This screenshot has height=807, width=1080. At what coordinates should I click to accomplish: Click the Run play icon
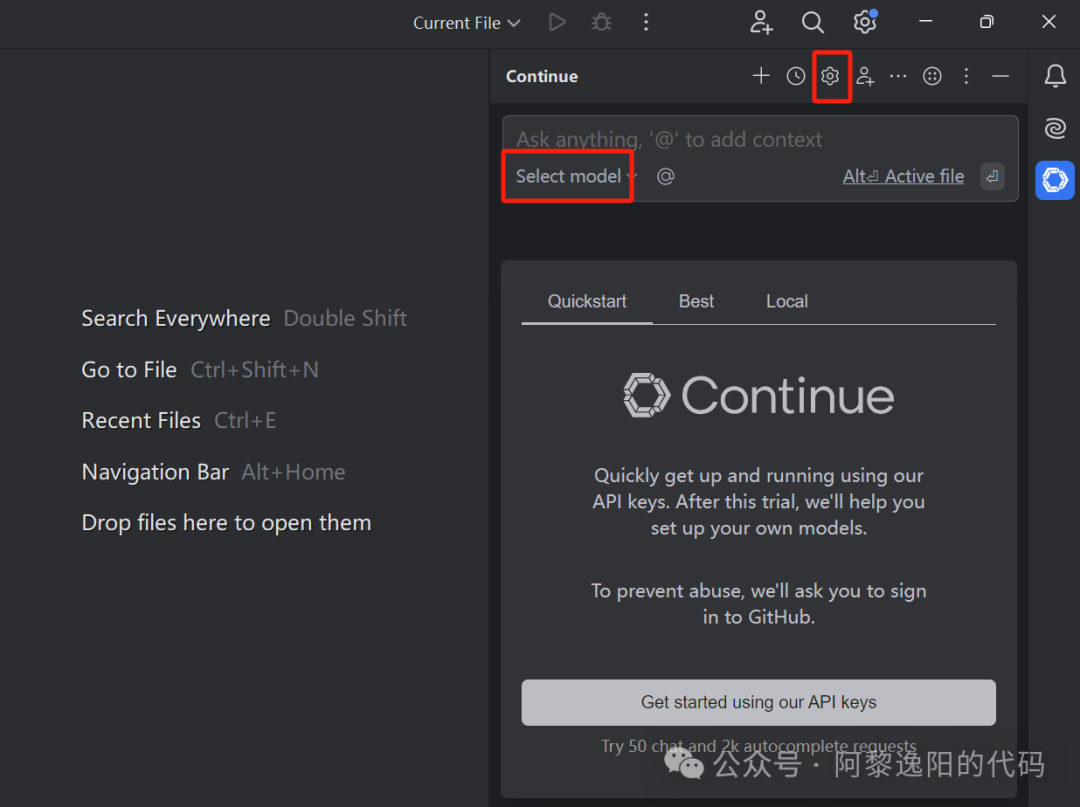click(557, 22)
